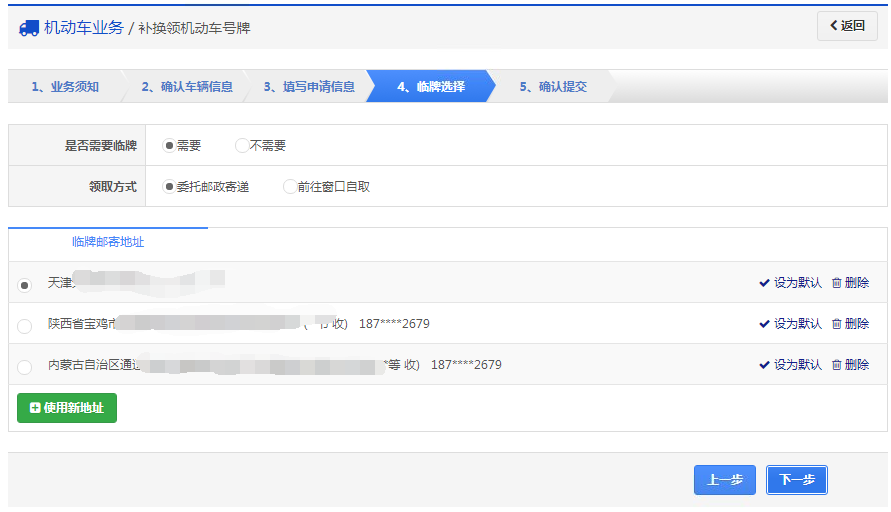891x512 pixels.
Task: Click trash icon in 陕西省宝鸡 address row
Action: coord(836,324)
